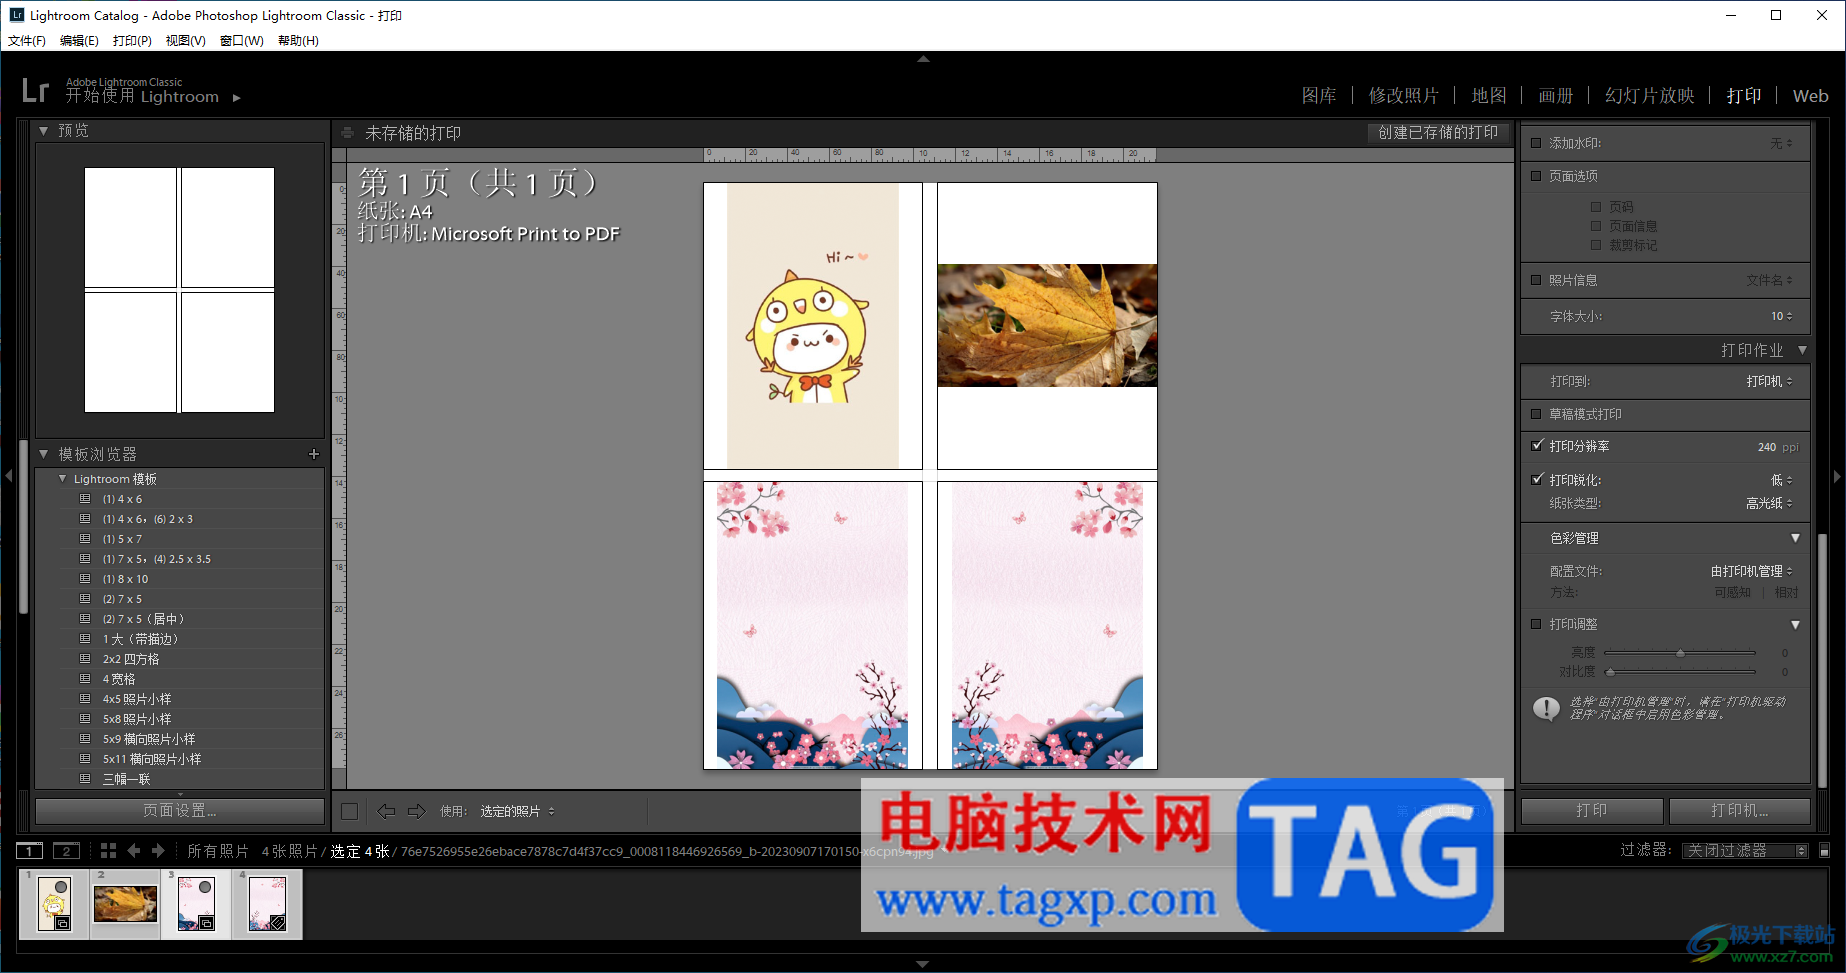Image resolution: width=1846 pixels, height=973 pixels.
Task: Click the printer icon beside 未存储的打印
Action: pyautogui.click(x=347, y=133)
